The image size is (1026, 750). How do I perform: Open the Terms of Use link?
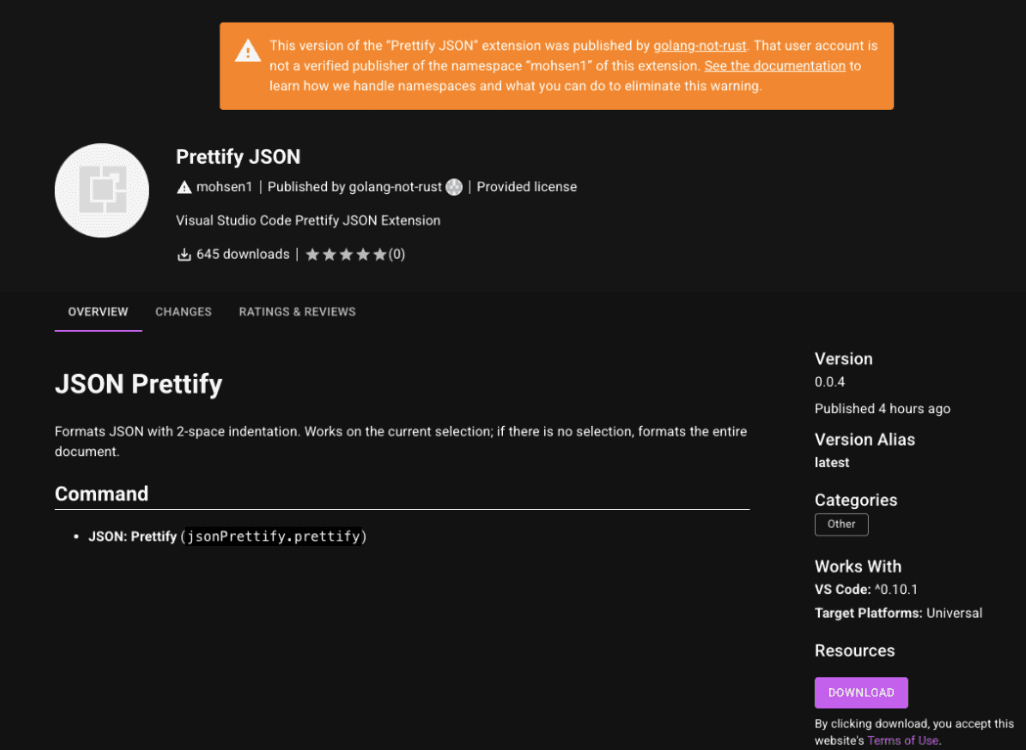point(903,741)
